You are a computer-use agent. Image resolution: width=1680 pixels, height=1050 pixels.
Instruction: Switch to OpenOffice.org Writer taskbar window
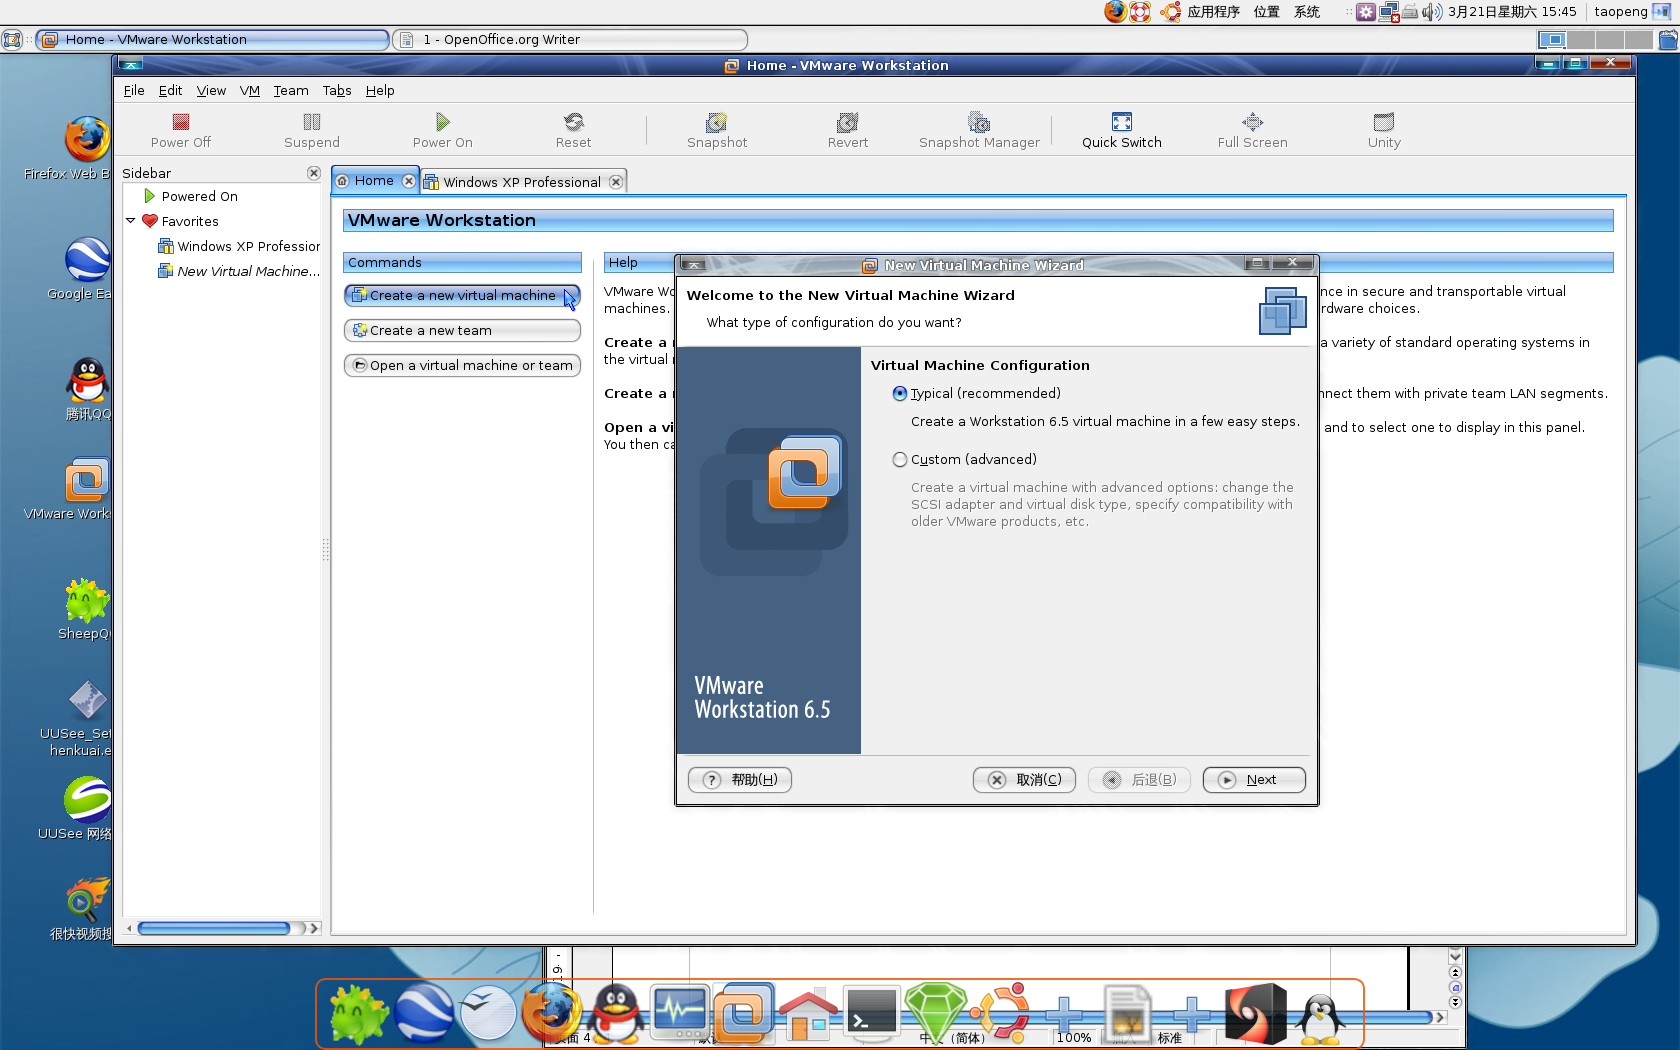pyautogui.click(x=570, y=40)
